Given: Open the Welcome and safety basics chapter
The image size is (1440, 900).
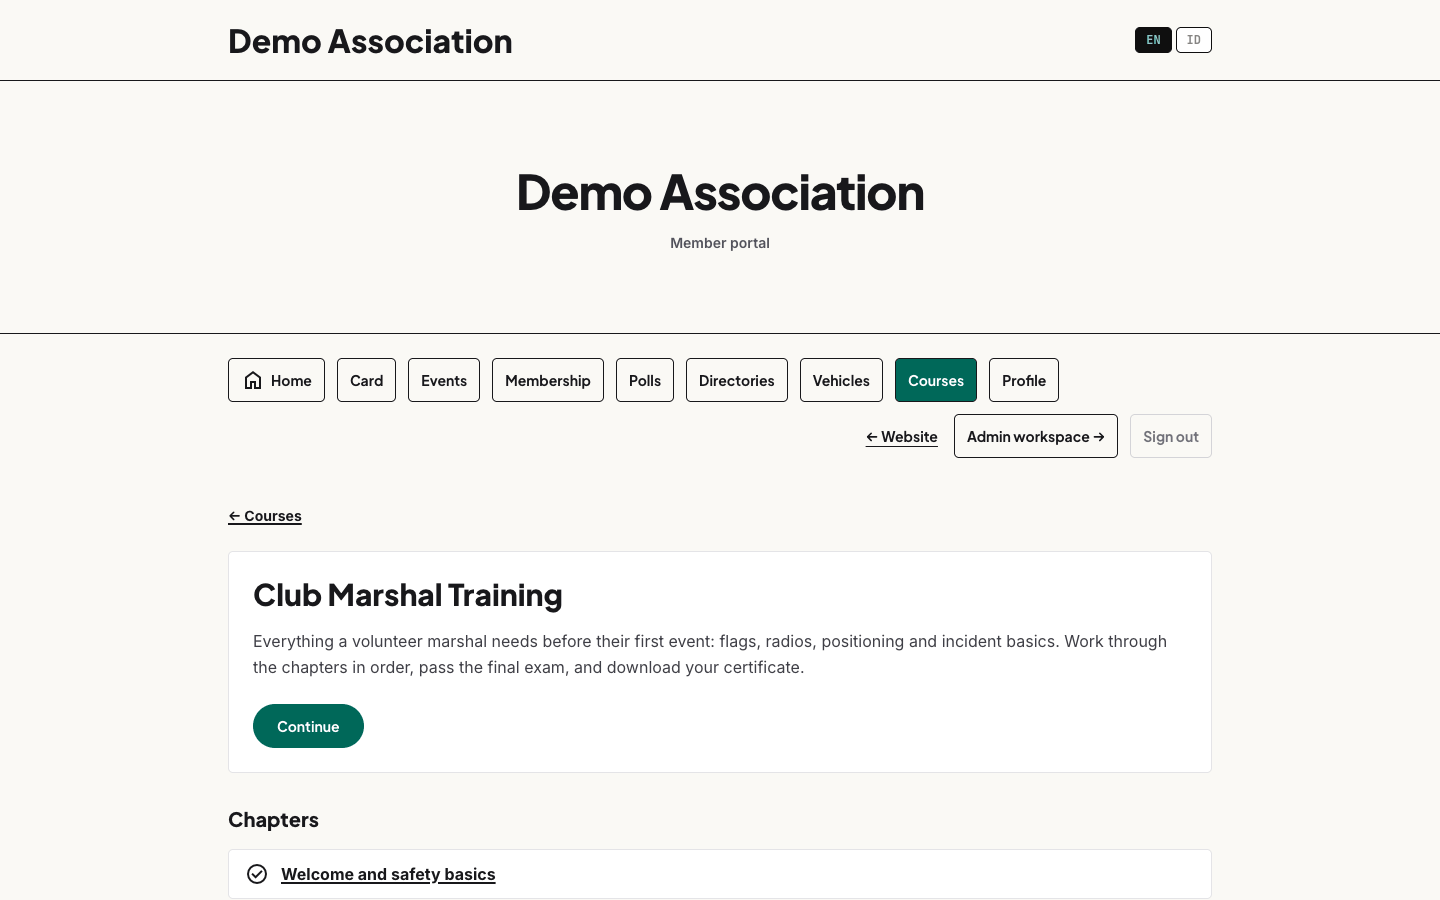Looking at the screenshot, I should click(x=388, y=874).
